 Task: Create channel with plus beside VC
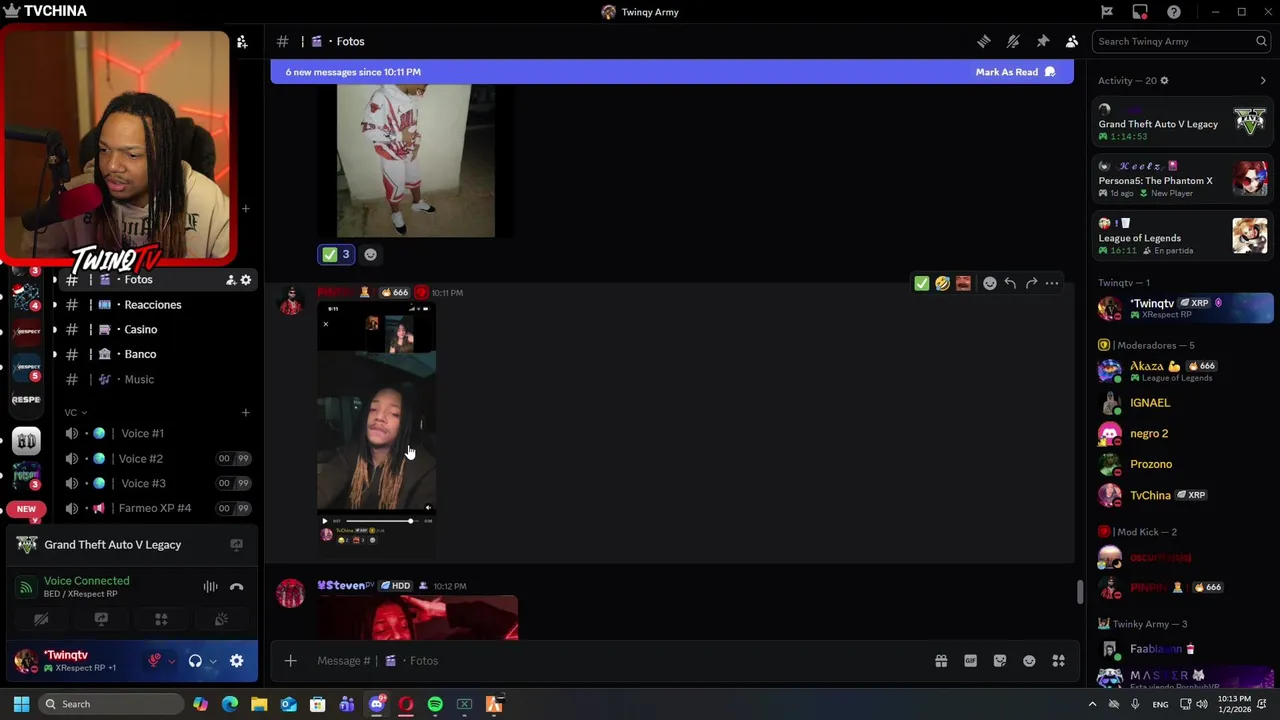(245, 412)
